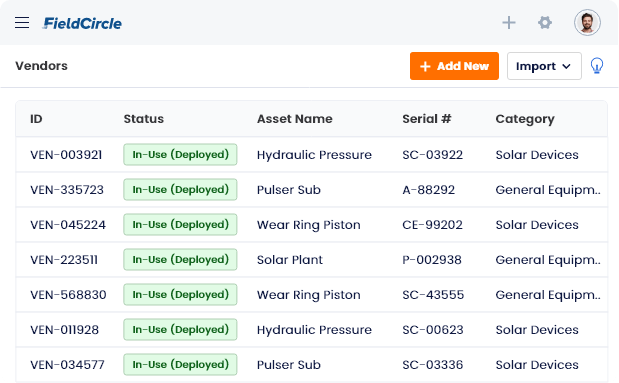Click Solar Devices in VEN-003921 row

pyautogui.click(x=537, y=155)
